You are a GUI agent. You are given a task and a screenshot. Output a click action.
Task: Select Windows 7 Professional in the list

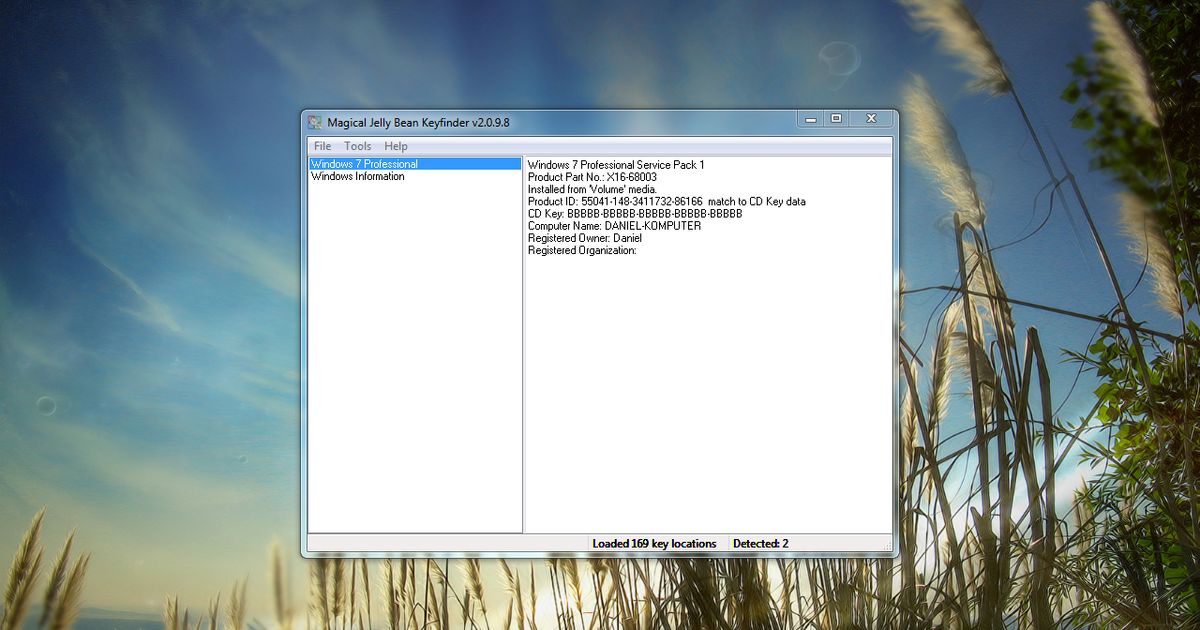point(365,164)
